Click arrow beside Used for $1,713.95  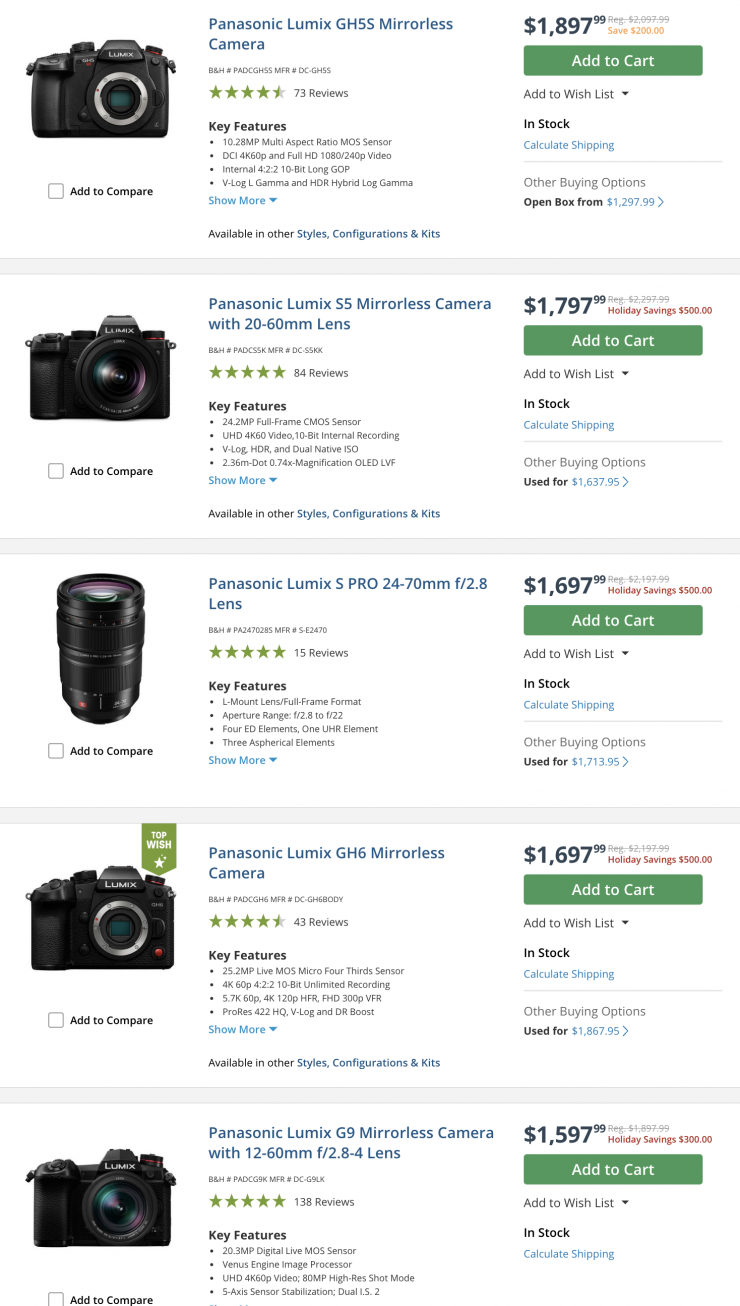pos(626,762)
